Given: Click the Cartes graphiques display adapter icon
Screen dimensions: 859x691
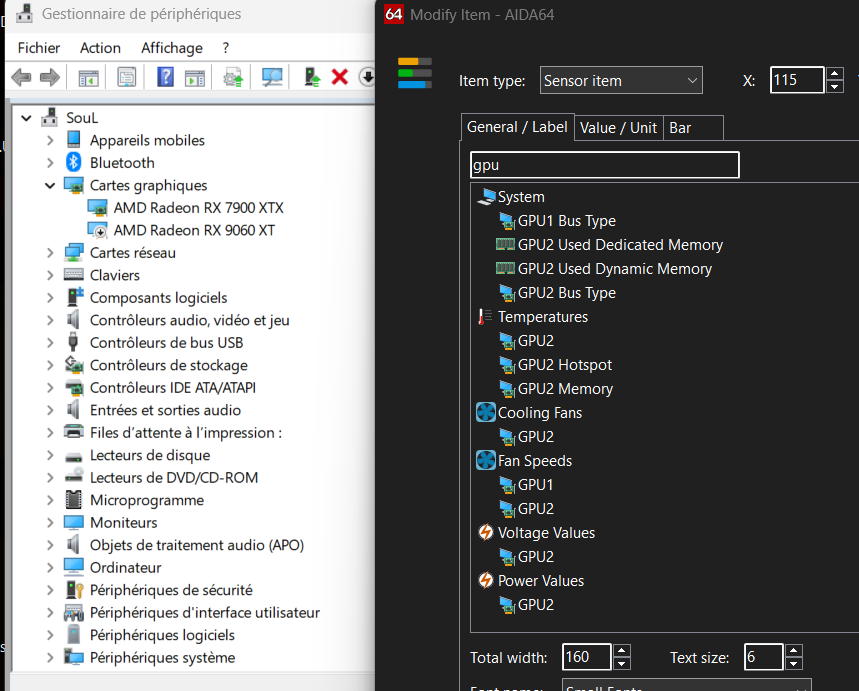Looking at the screenshot, I should [x=73, y=185].
